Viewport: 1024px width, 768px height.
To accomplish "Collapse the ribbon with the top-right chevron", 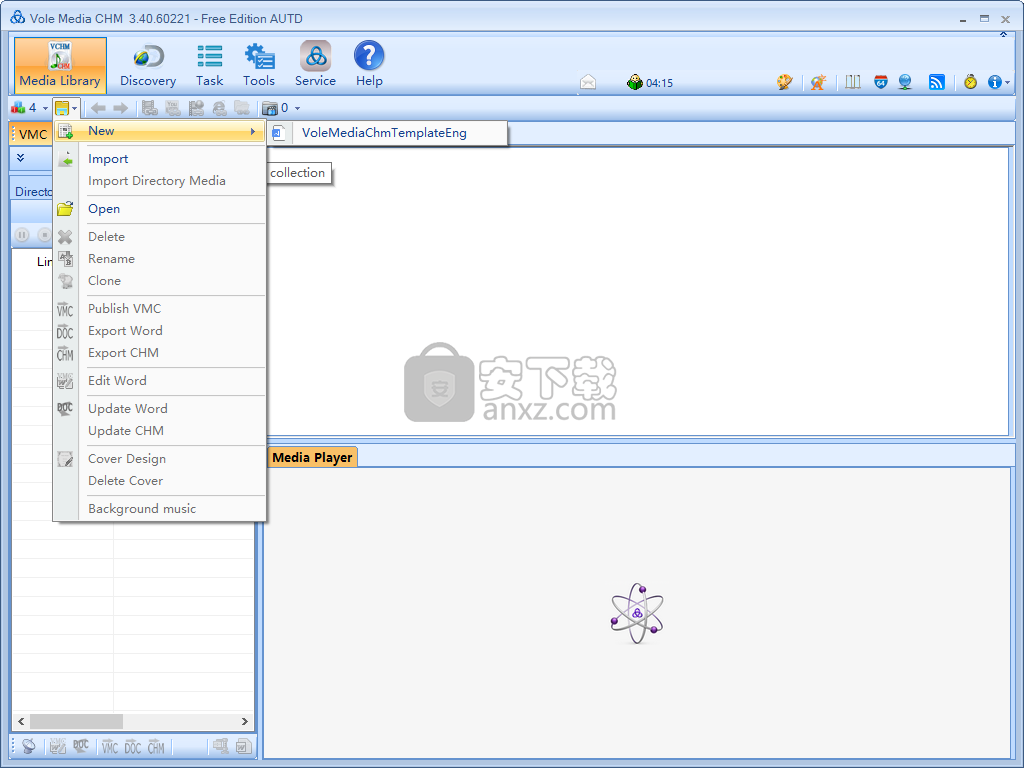I will pyautogui.click(x=1003, y=35).
